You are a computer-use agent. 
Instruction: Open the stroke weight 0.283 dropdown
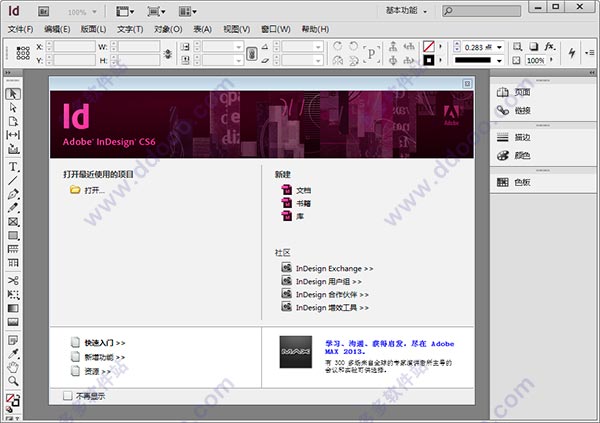(499, 47)
